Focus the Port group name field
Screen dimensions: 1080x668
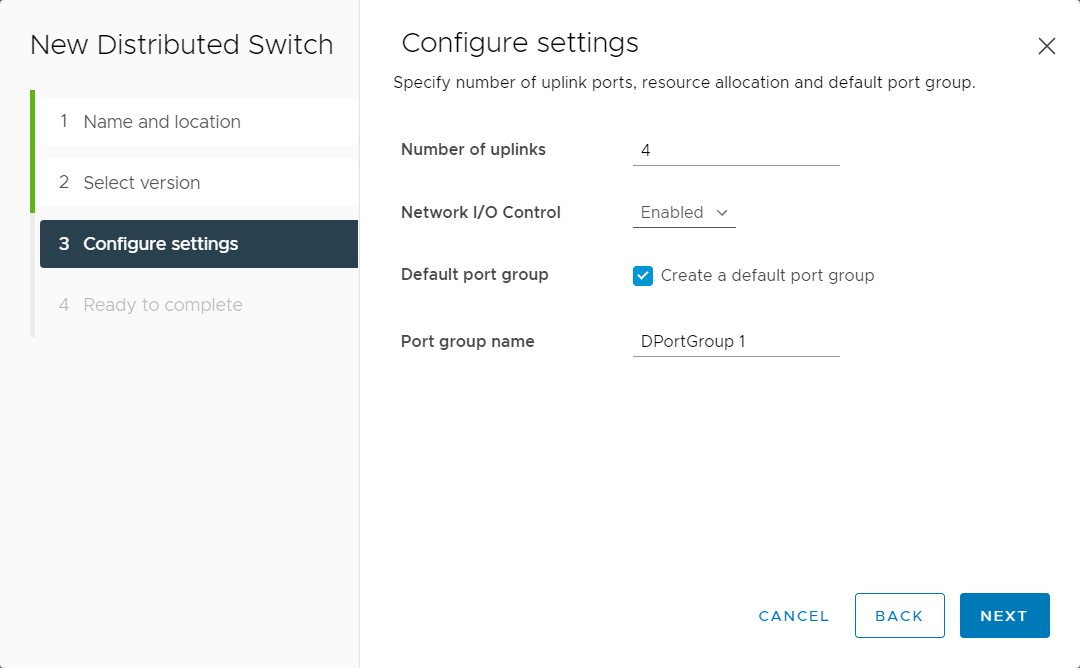click(x=736, y=342)
